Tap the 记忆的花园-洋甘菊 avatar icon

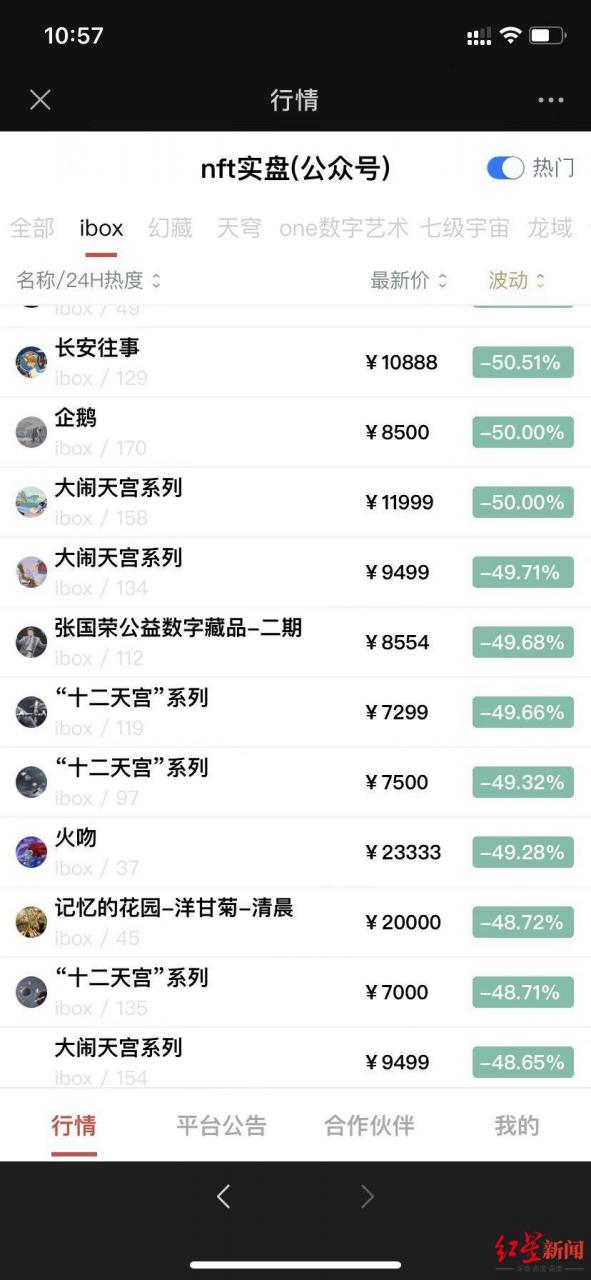click(31, 922)
